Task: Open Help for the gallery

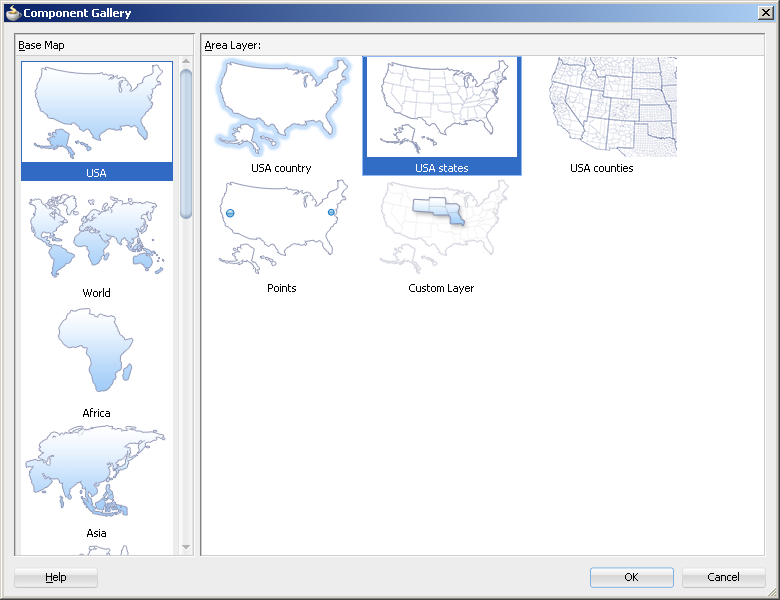Action: (56, 577)
